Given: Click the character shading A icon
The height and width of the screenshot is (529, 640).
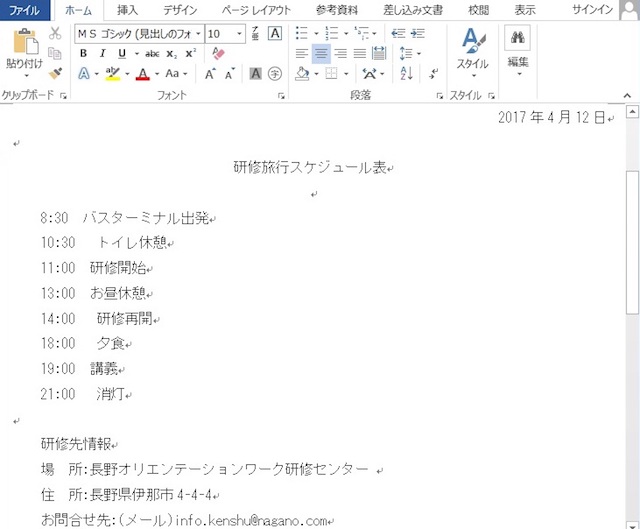Looking at the screenshot, I should 256,73.
